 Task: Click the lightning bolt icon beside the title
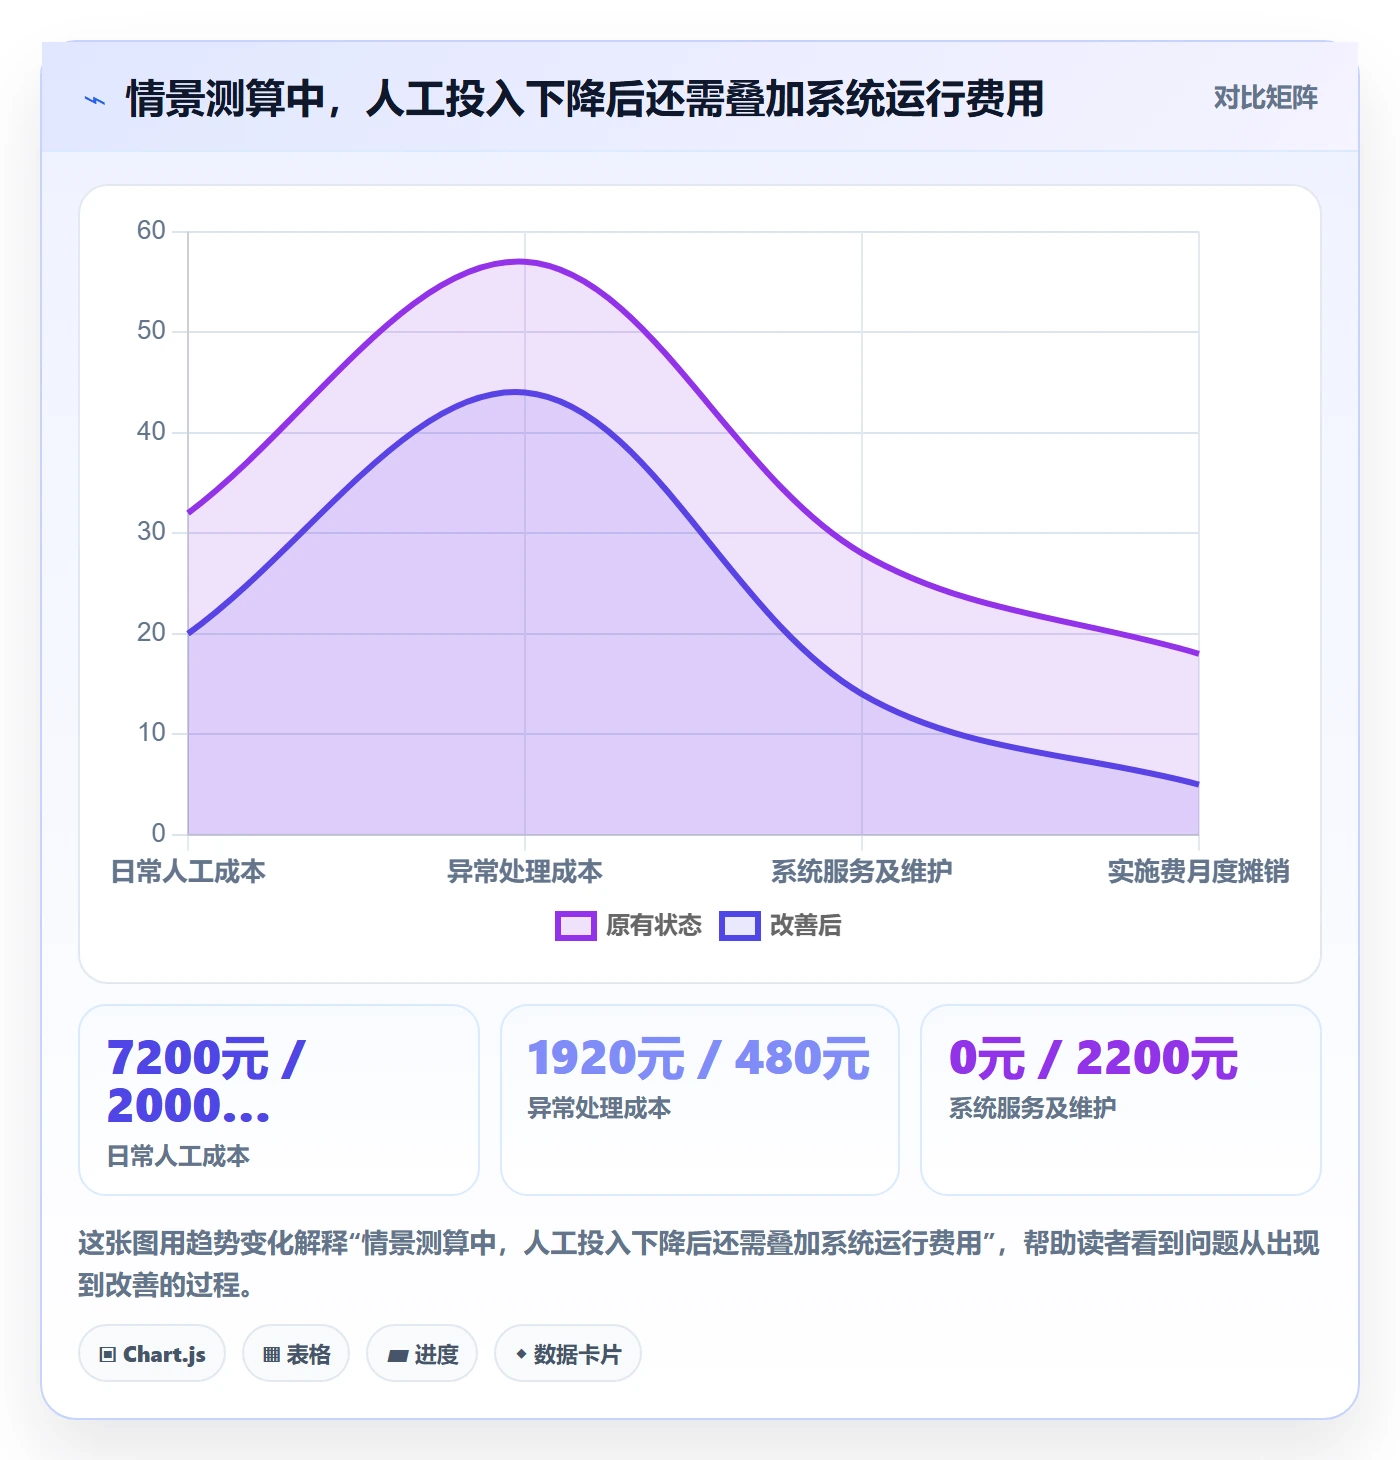coord(95,100)
